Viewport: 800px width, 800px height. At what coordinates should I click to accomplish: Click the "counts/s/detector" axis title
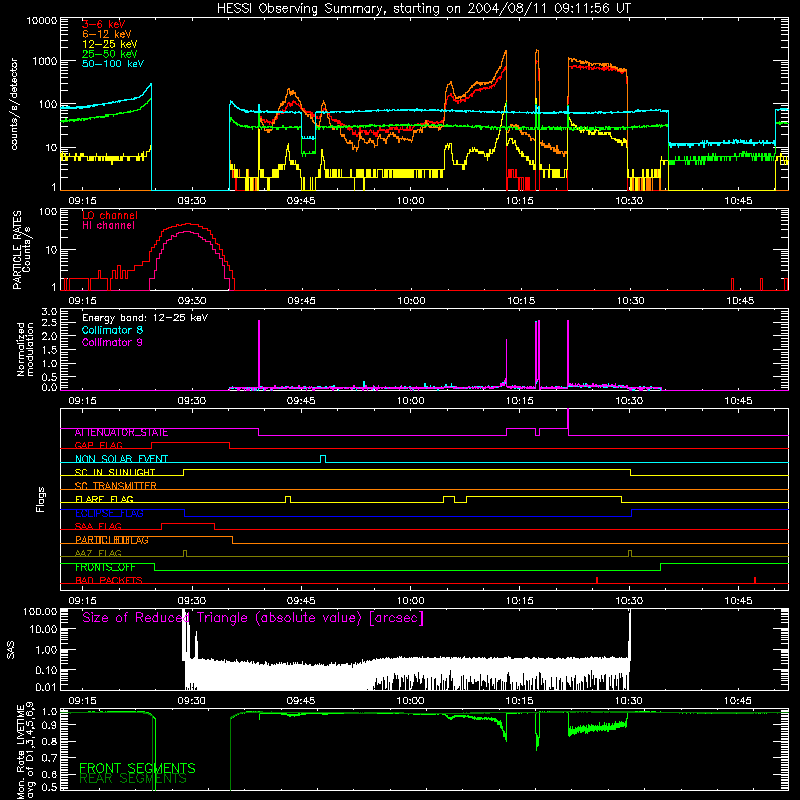coord(14,104)
